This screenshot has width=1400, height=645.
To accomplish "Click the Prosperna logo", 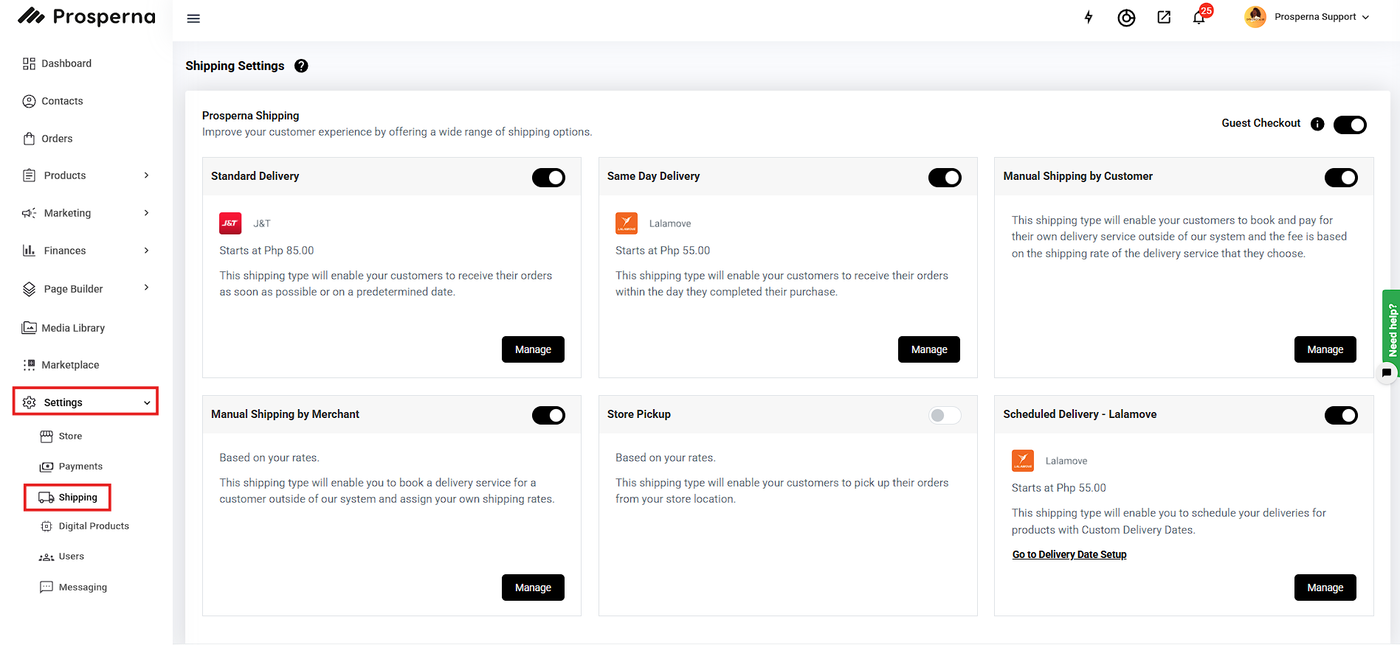I will (86, 17).
